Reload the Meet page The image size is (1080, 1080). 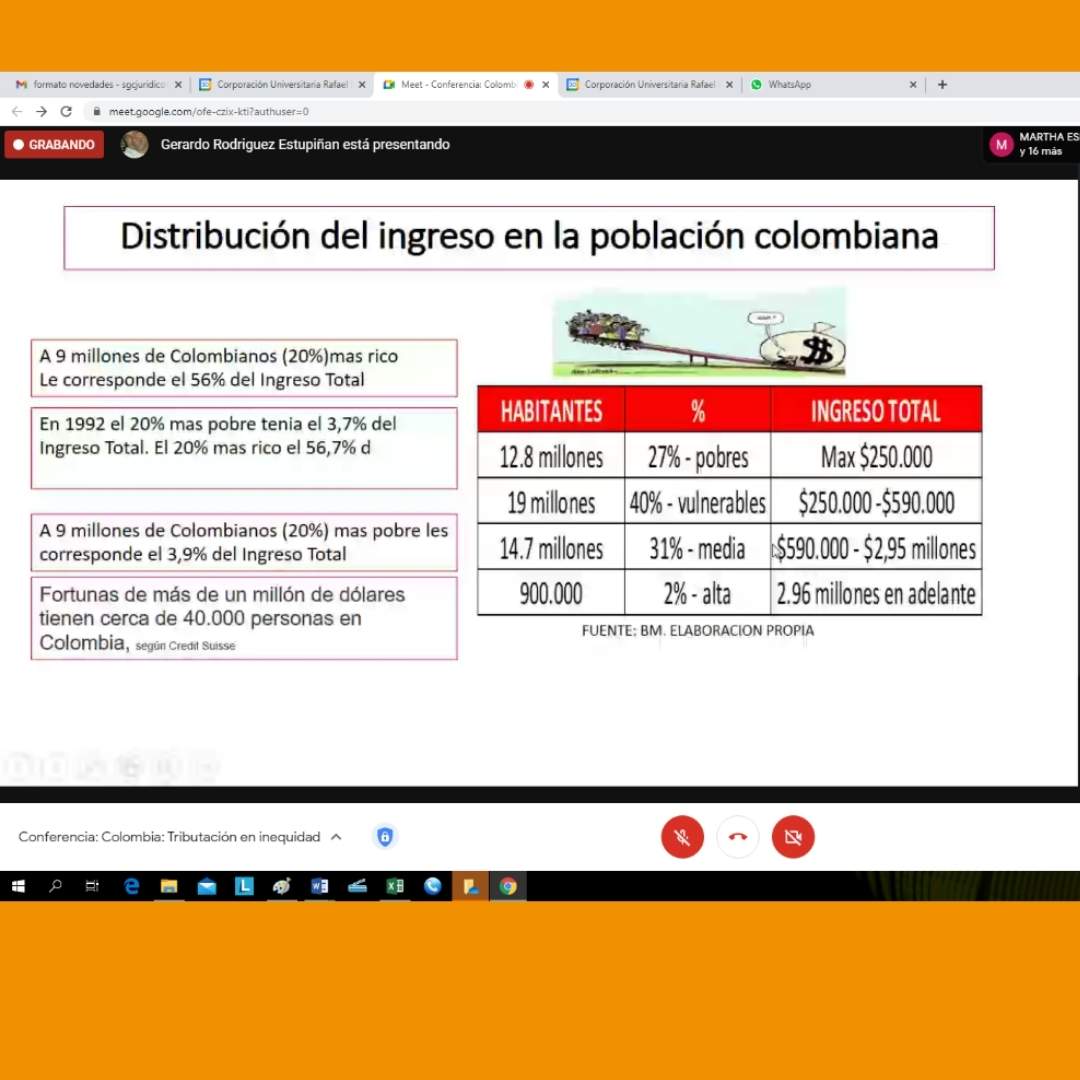pos(66,112)
